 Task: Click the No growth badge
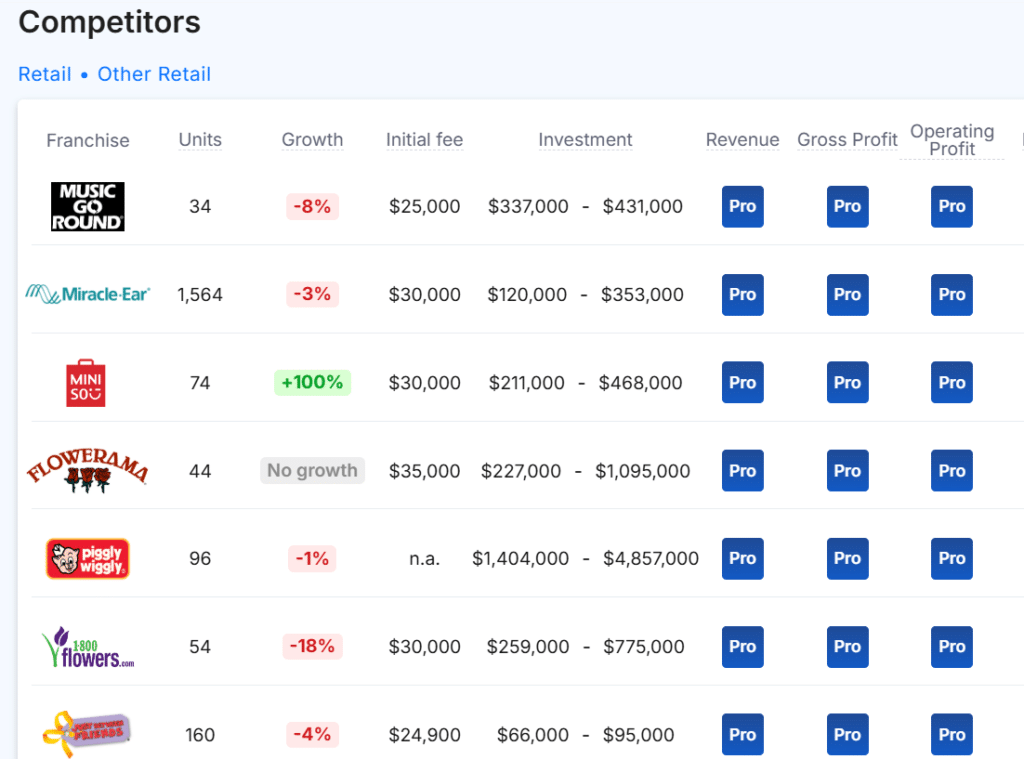[x=312, y=470]
